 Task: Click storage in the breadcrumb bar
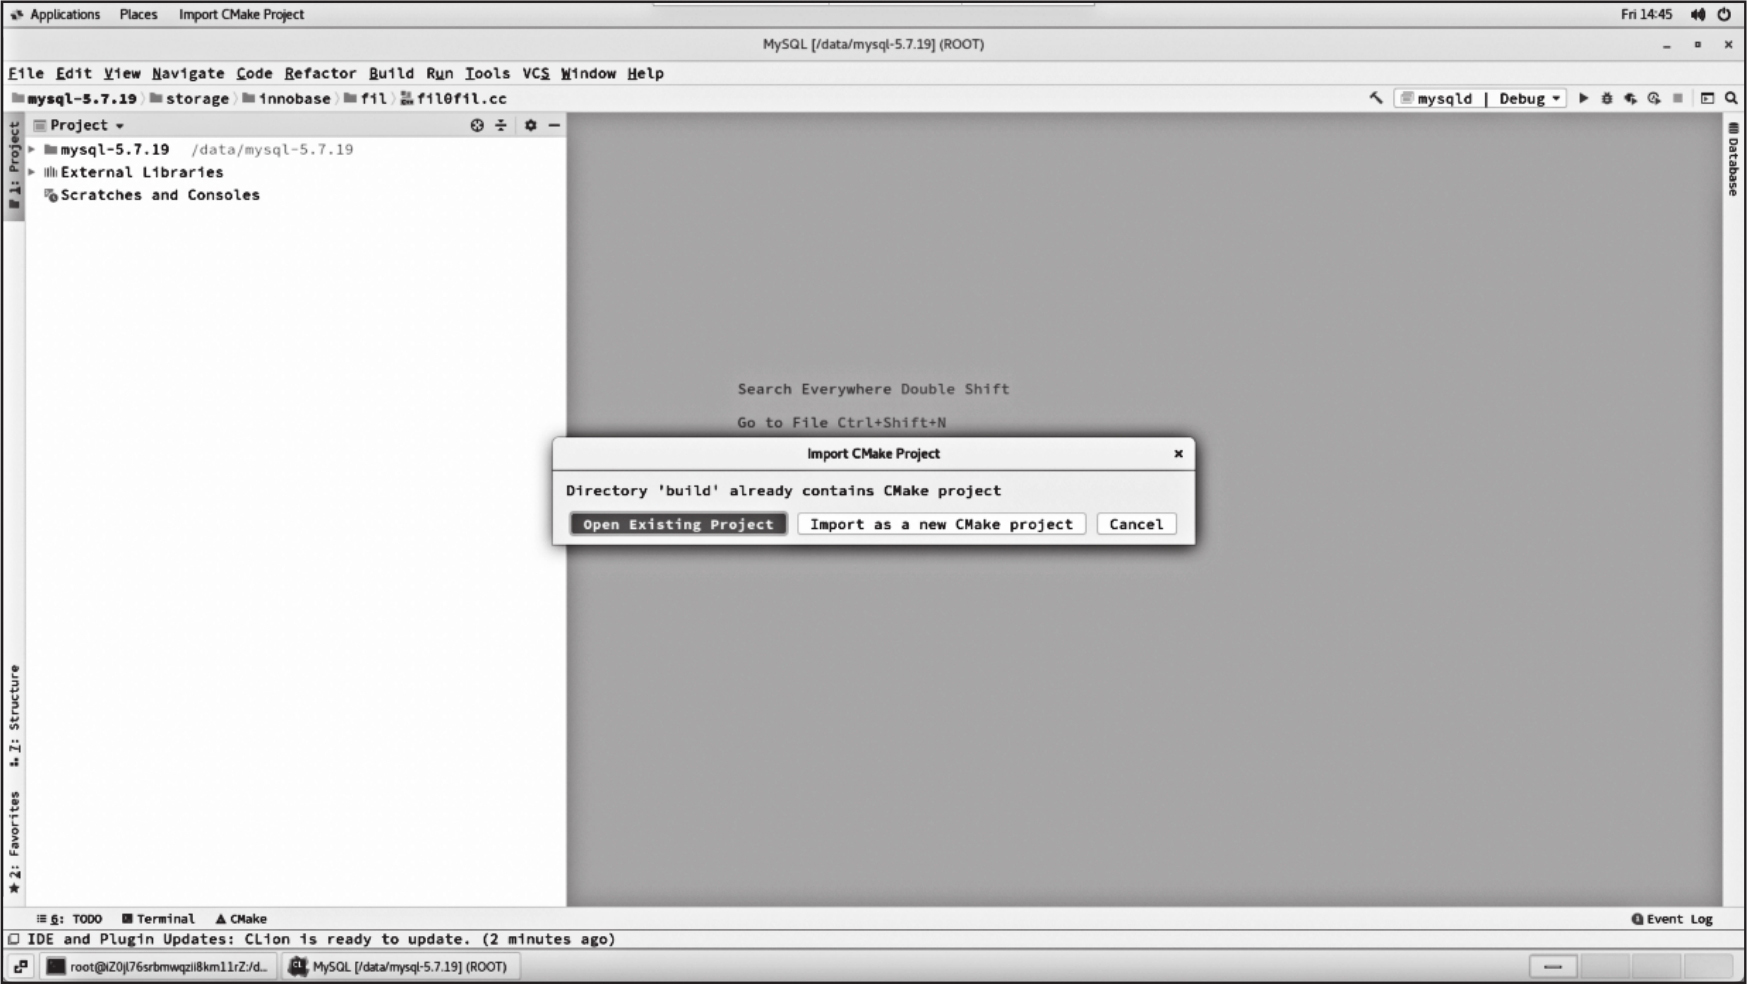(x=190, y=98)
